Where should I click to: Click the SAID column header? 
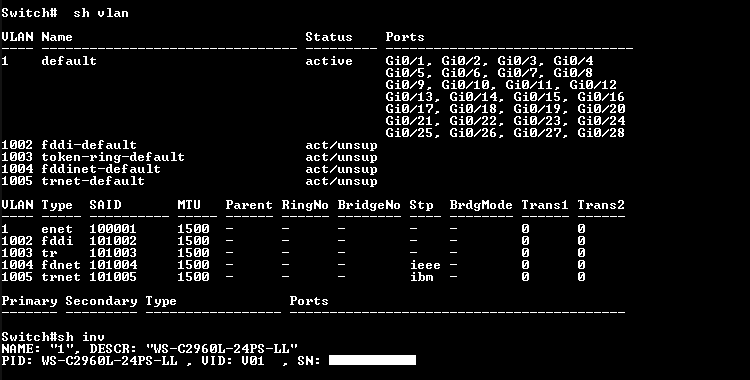click(x=105, y=205)
